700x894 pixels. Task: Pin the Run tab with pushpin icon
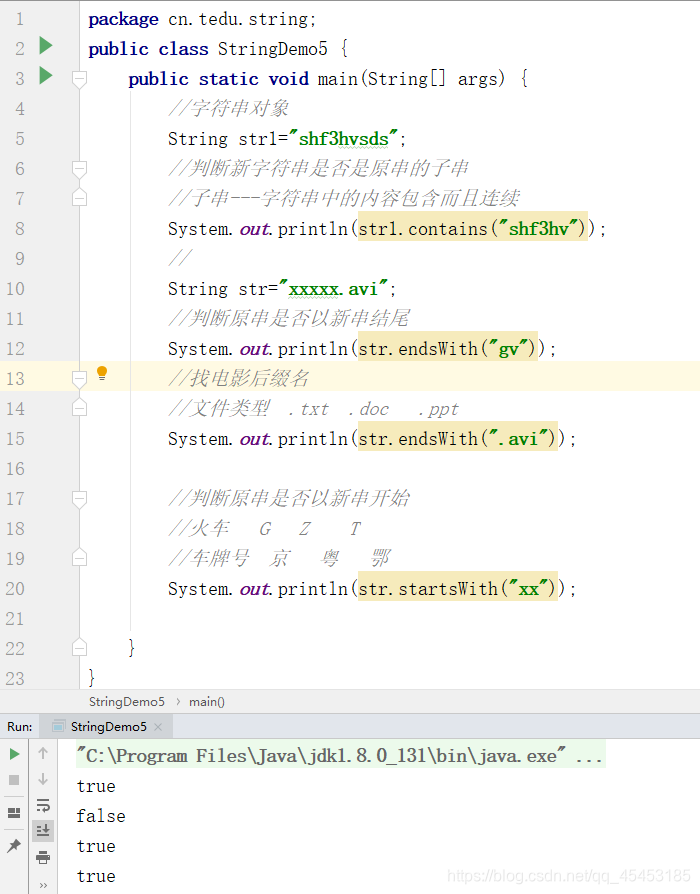click(14, 846)
